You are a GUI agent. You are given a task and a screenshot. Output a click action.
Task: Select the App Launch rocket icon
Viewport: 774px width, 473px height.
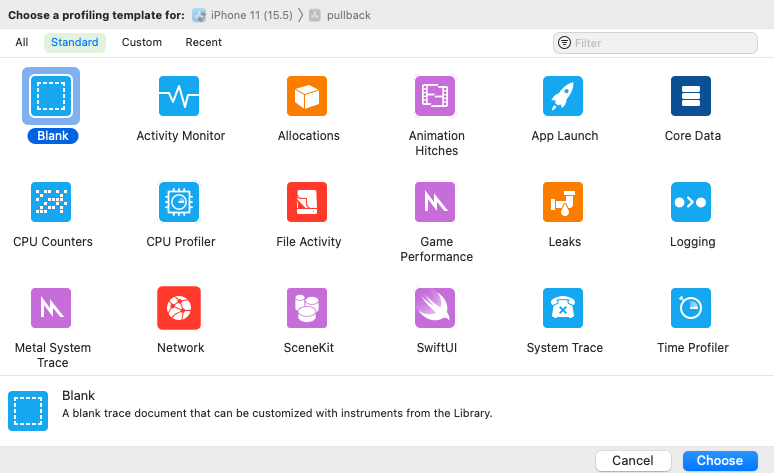(x=563, y=96)
